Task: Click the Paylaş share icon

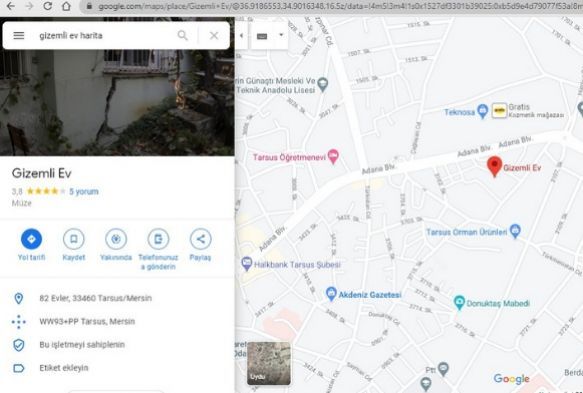Action: 200,239
